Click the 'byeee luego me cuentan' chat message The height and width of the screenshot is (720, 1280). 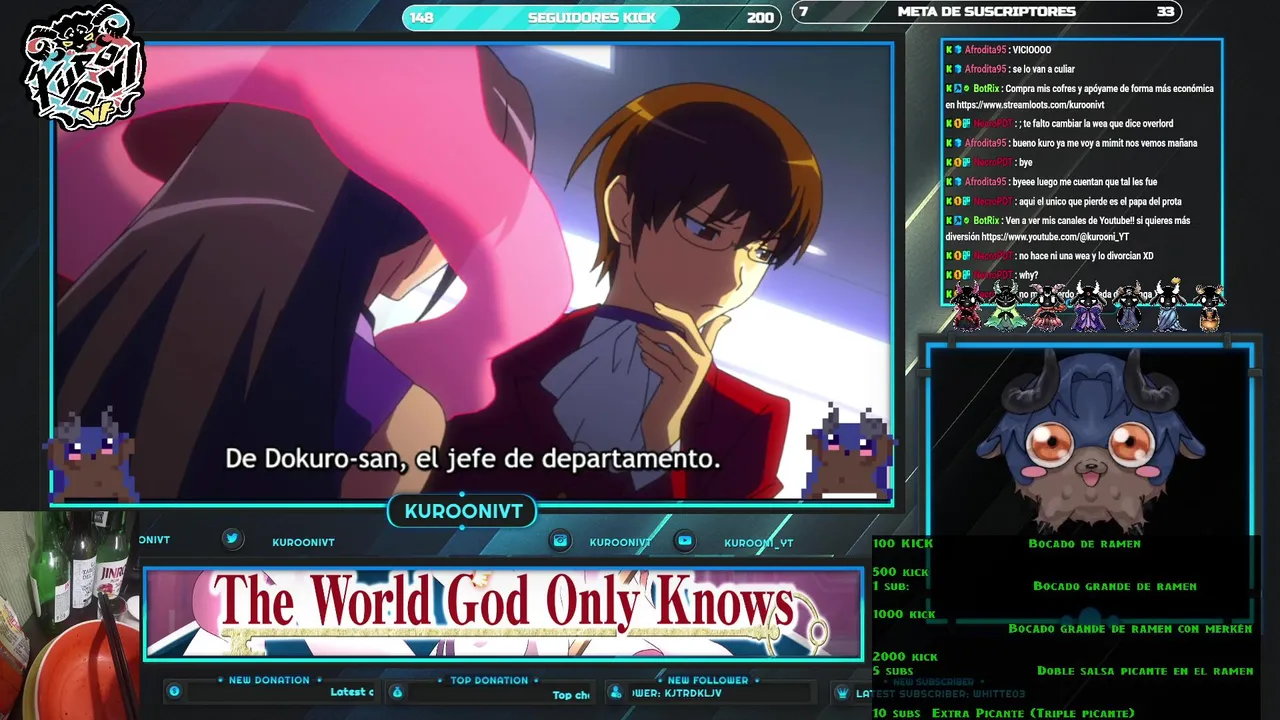point(1051,182)
